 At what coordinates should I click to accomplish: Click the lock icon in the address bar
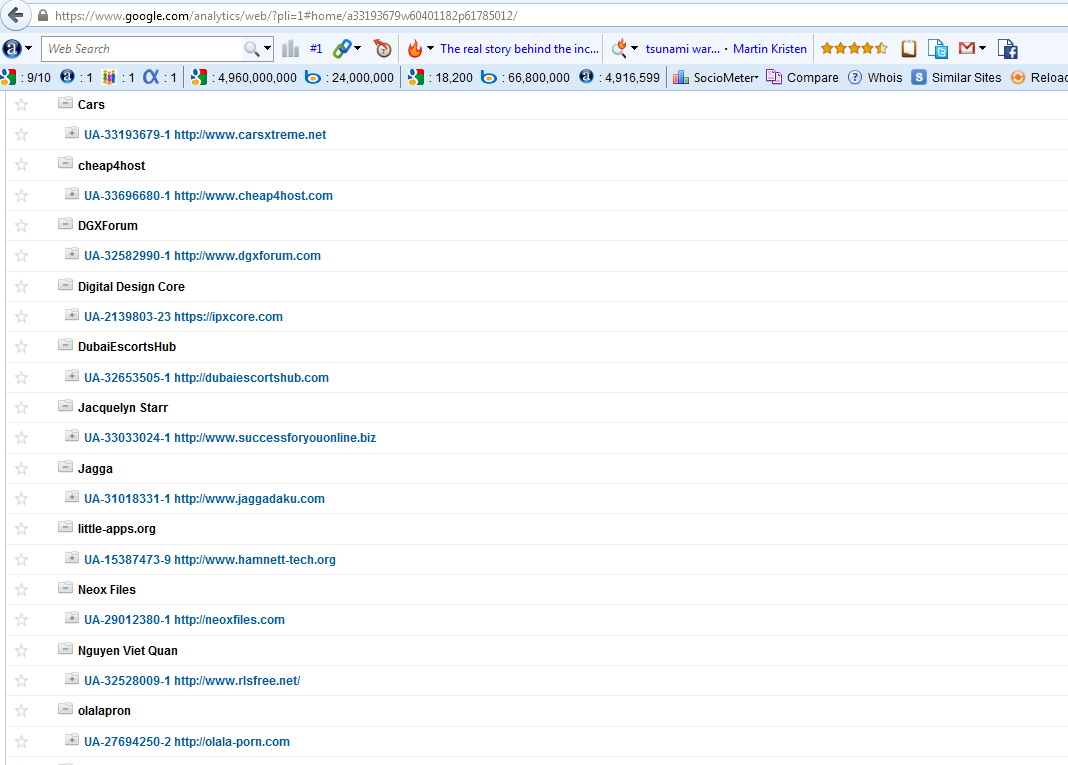43,15
